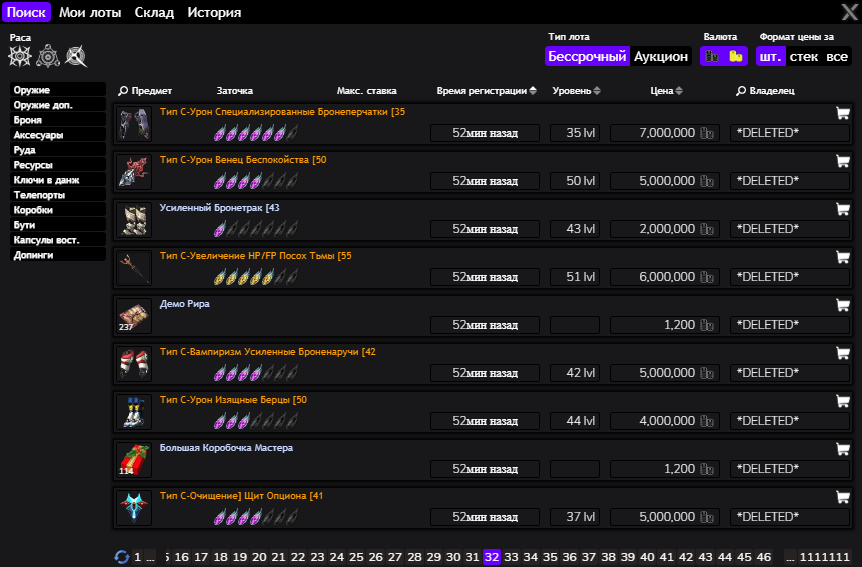Click search magnifier beside Предмет
Viewport: 862px width, 567px height.
[x=123, y=91]
